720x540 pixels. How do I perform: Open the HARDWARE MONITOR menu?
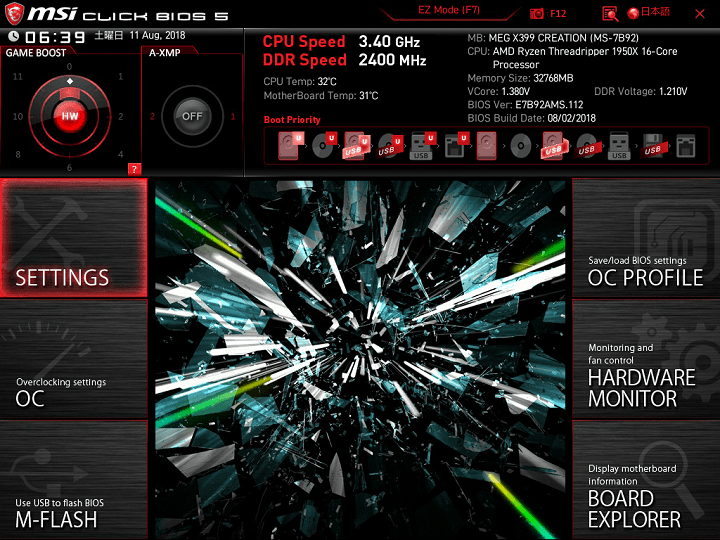646,360
